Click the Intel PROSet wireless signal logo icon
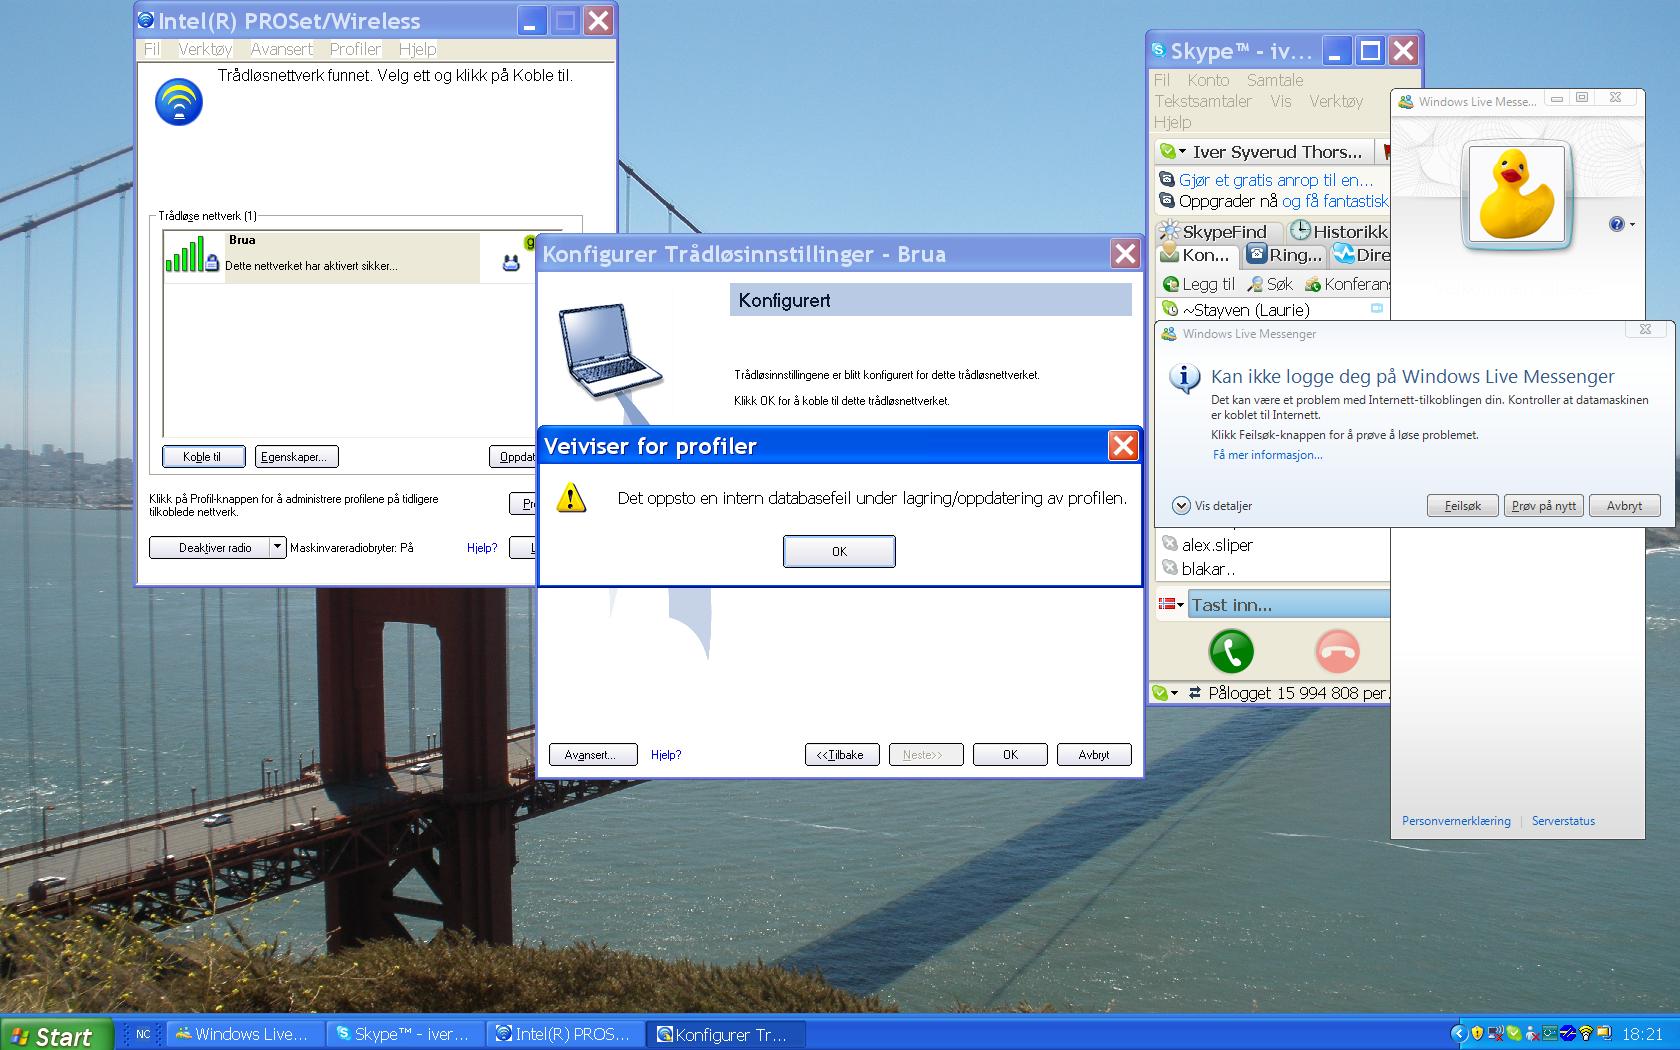This screenshot has height=1050, width=1680. point(179,102)
